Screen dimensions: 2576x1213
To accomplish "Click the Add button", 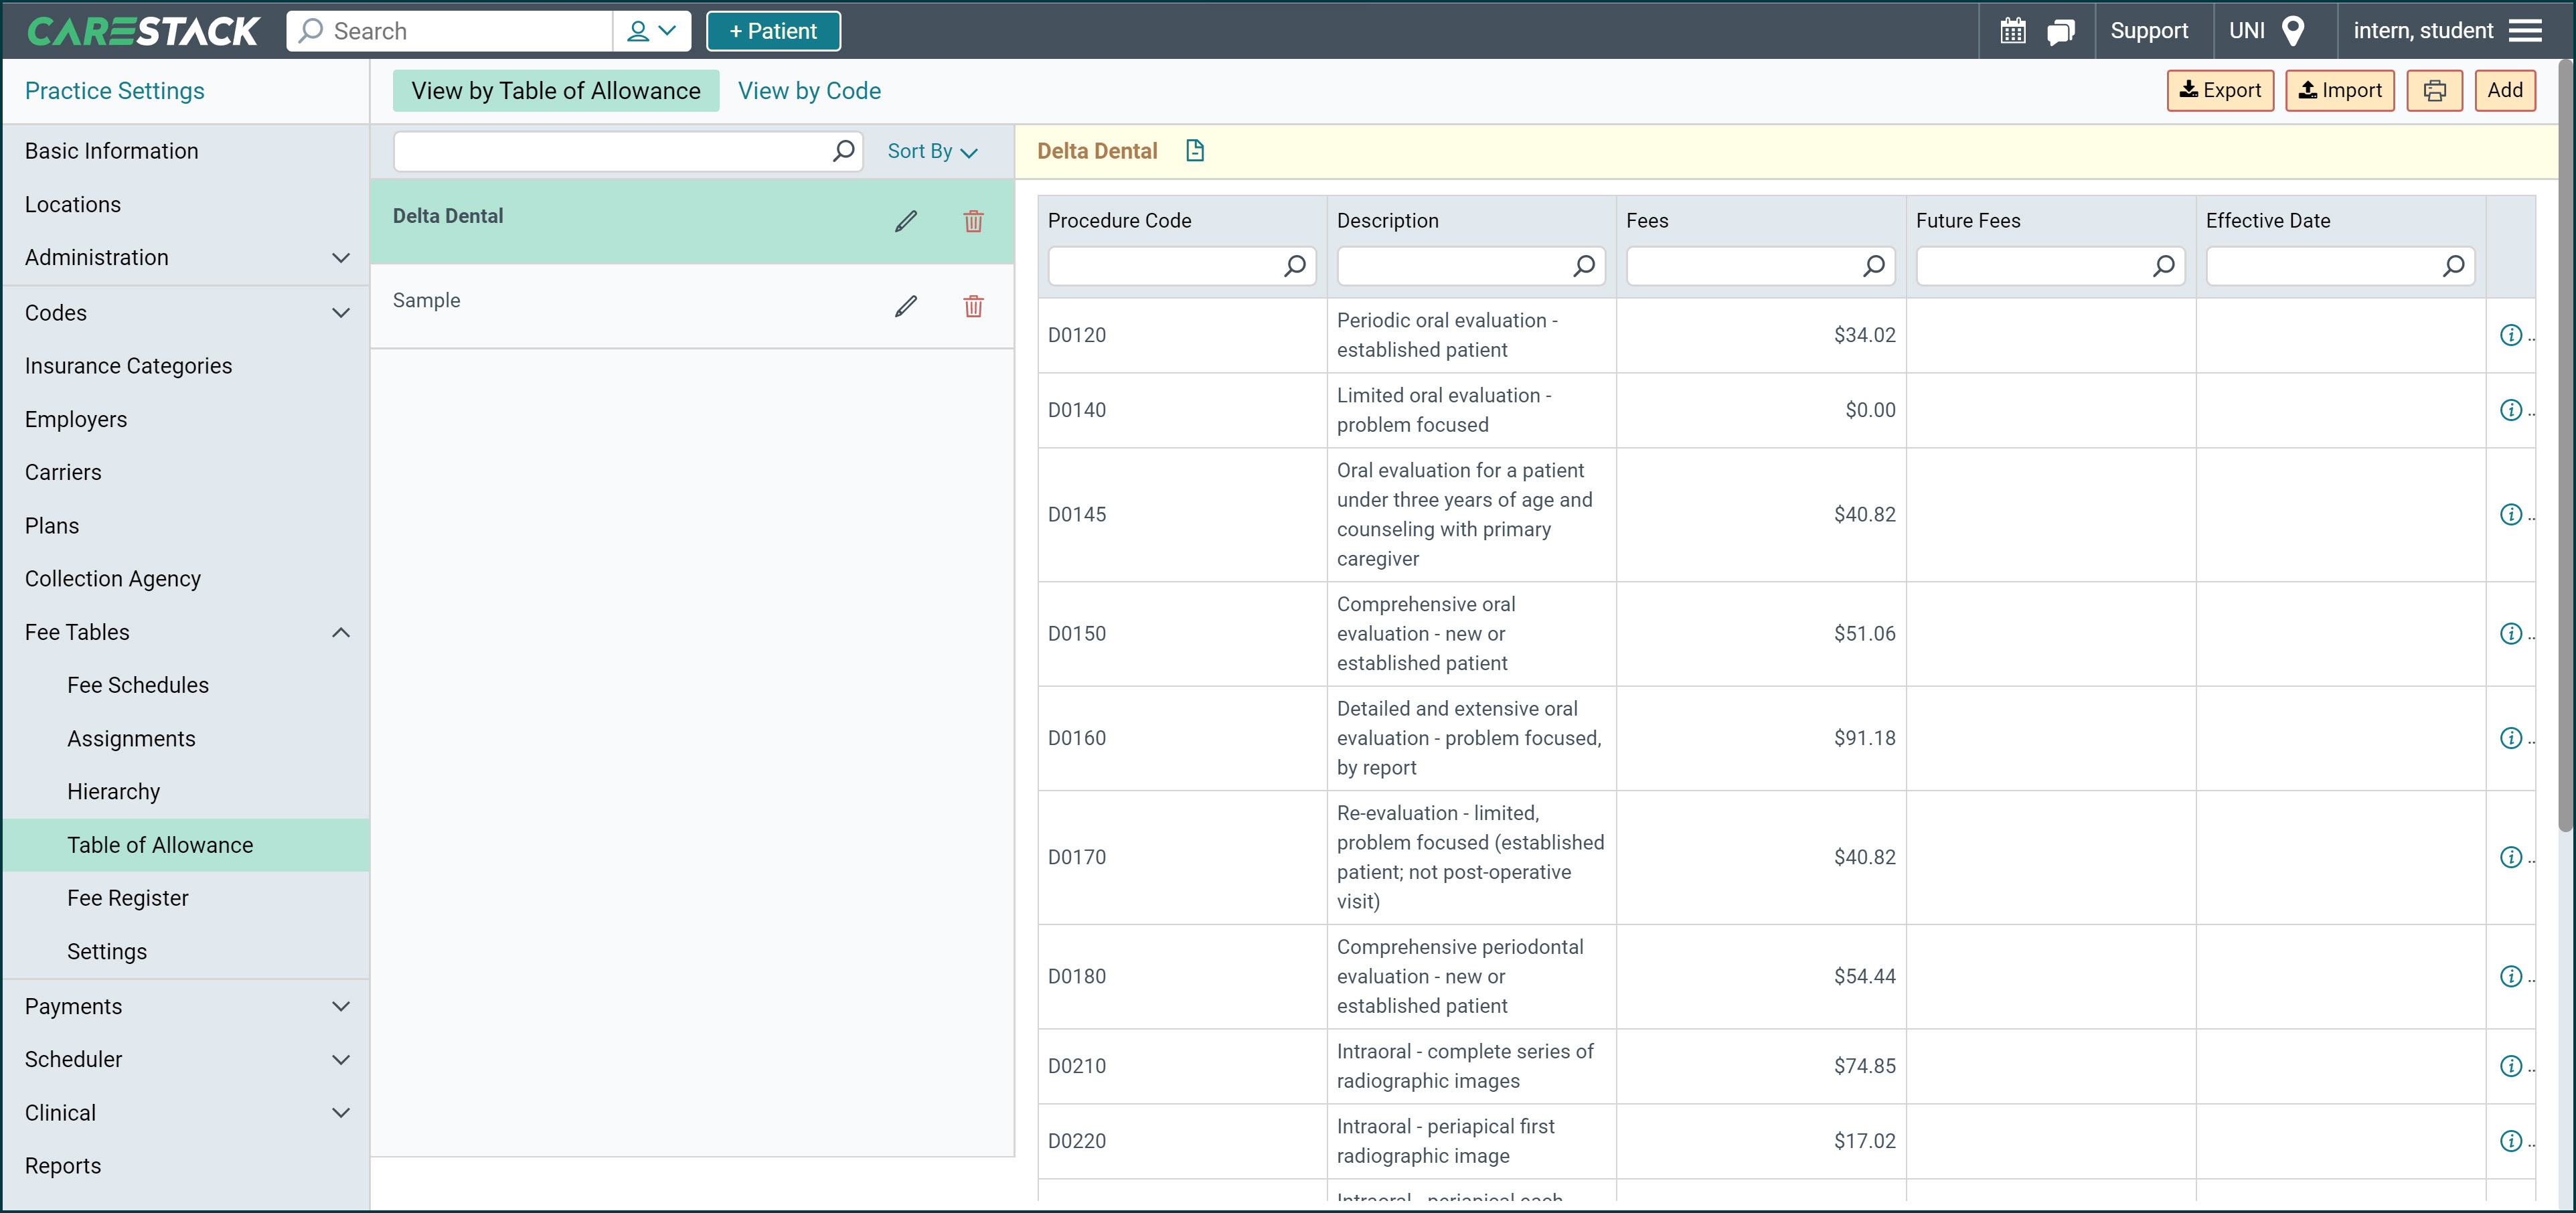I will point(2504,90).
